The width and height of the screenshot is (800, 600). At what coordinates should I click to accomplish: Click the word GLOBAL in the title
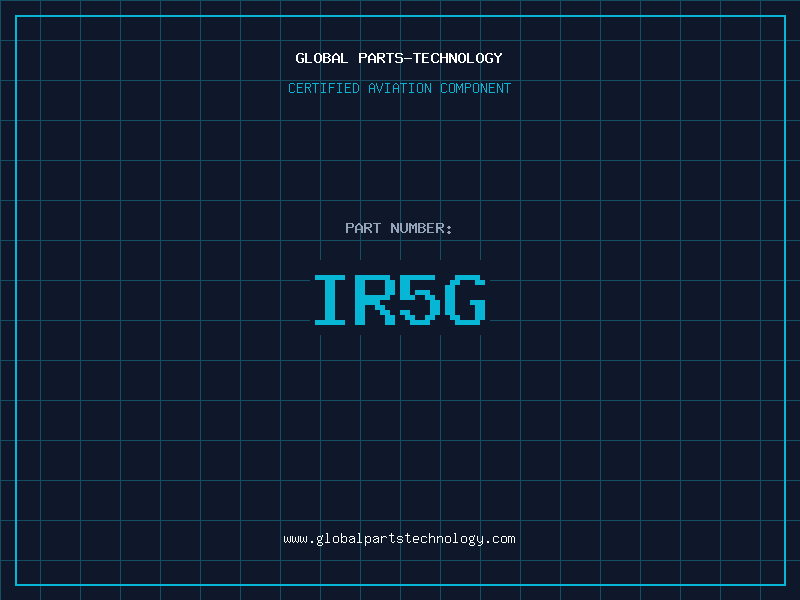322,58
